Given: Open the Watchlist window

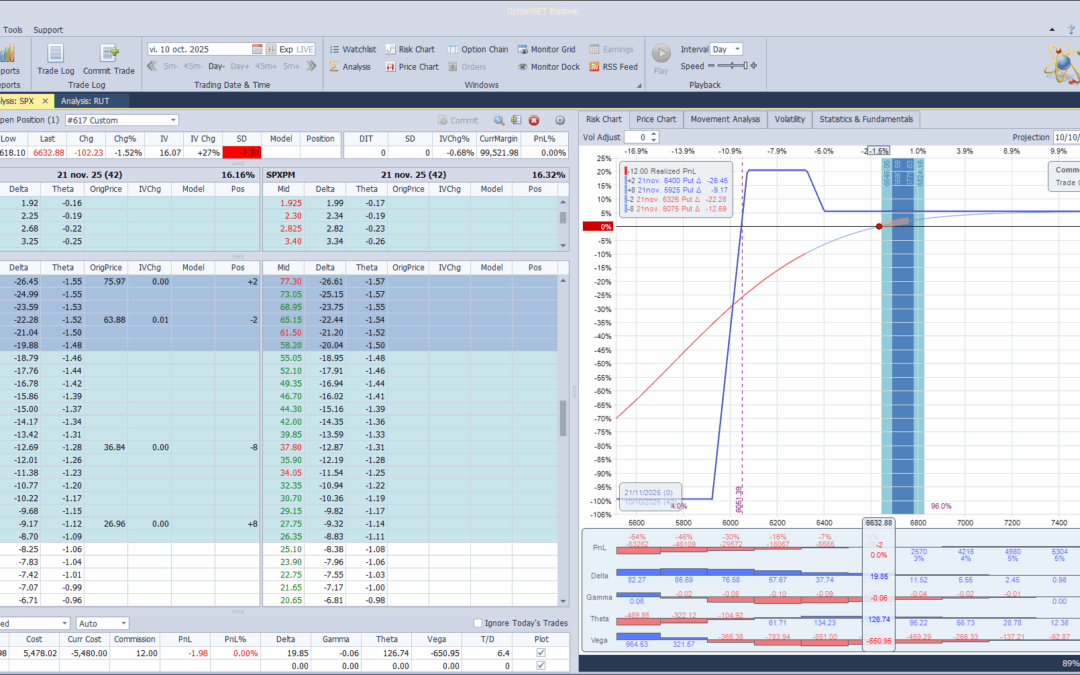Looking at the screenshot, I should click(x=351, y=49).
